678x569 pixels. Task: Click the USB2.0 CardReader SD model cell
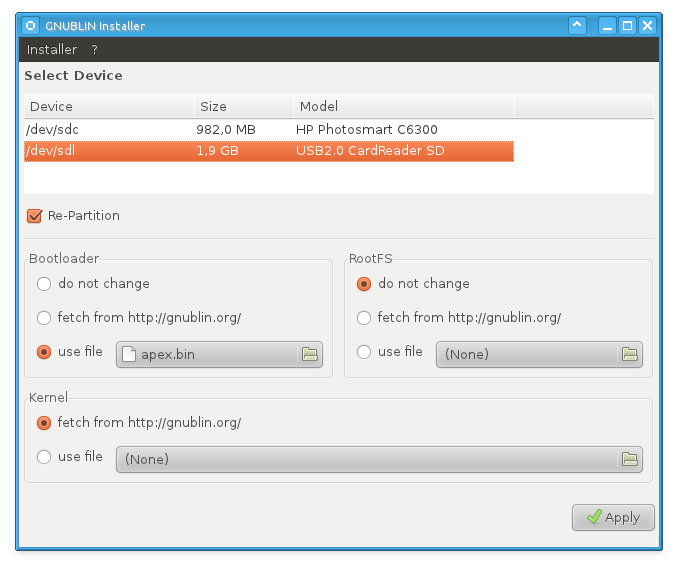pyautogui.click(x=370, y=150)
